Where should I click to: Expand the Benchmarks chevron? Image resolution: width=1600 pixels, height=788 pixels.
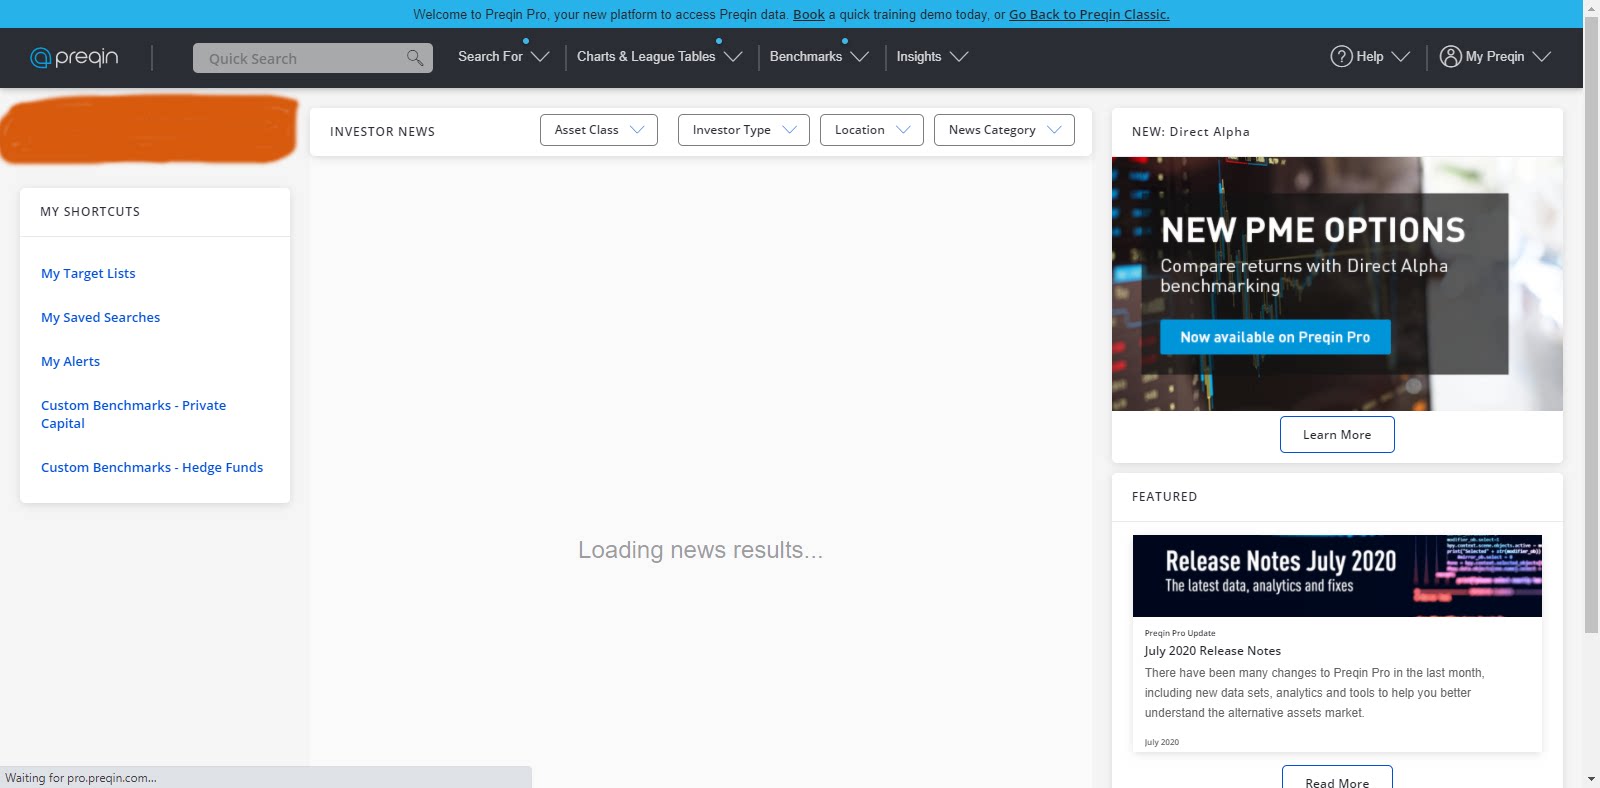point(859,57)
